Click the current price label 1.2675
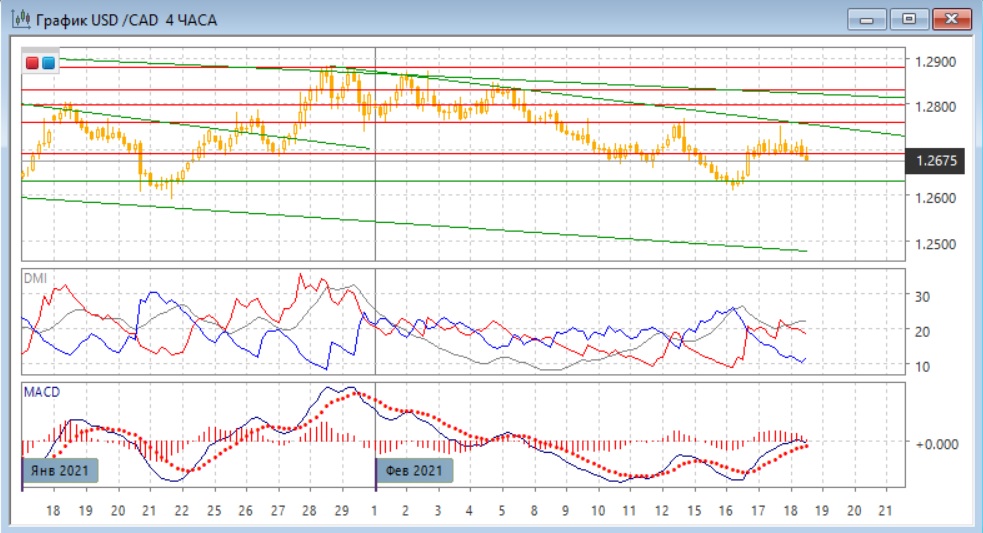 935,160
